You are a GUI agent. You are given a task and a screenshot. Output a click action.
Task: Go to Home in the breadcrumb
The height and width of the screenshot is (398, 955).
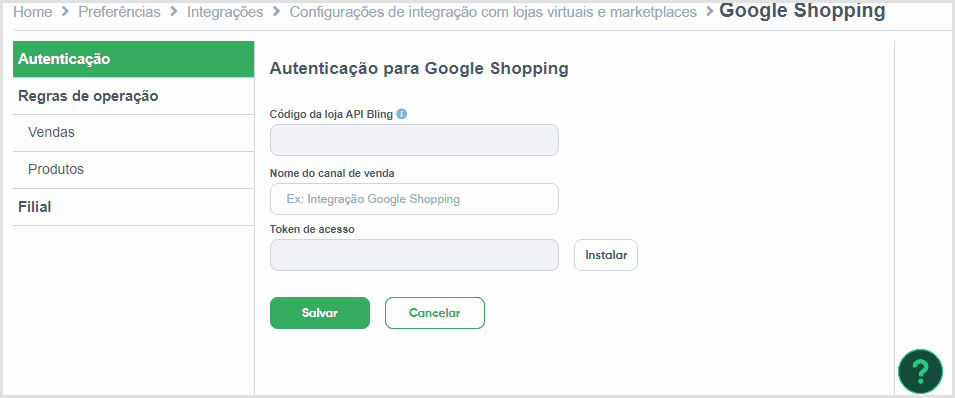32,12
